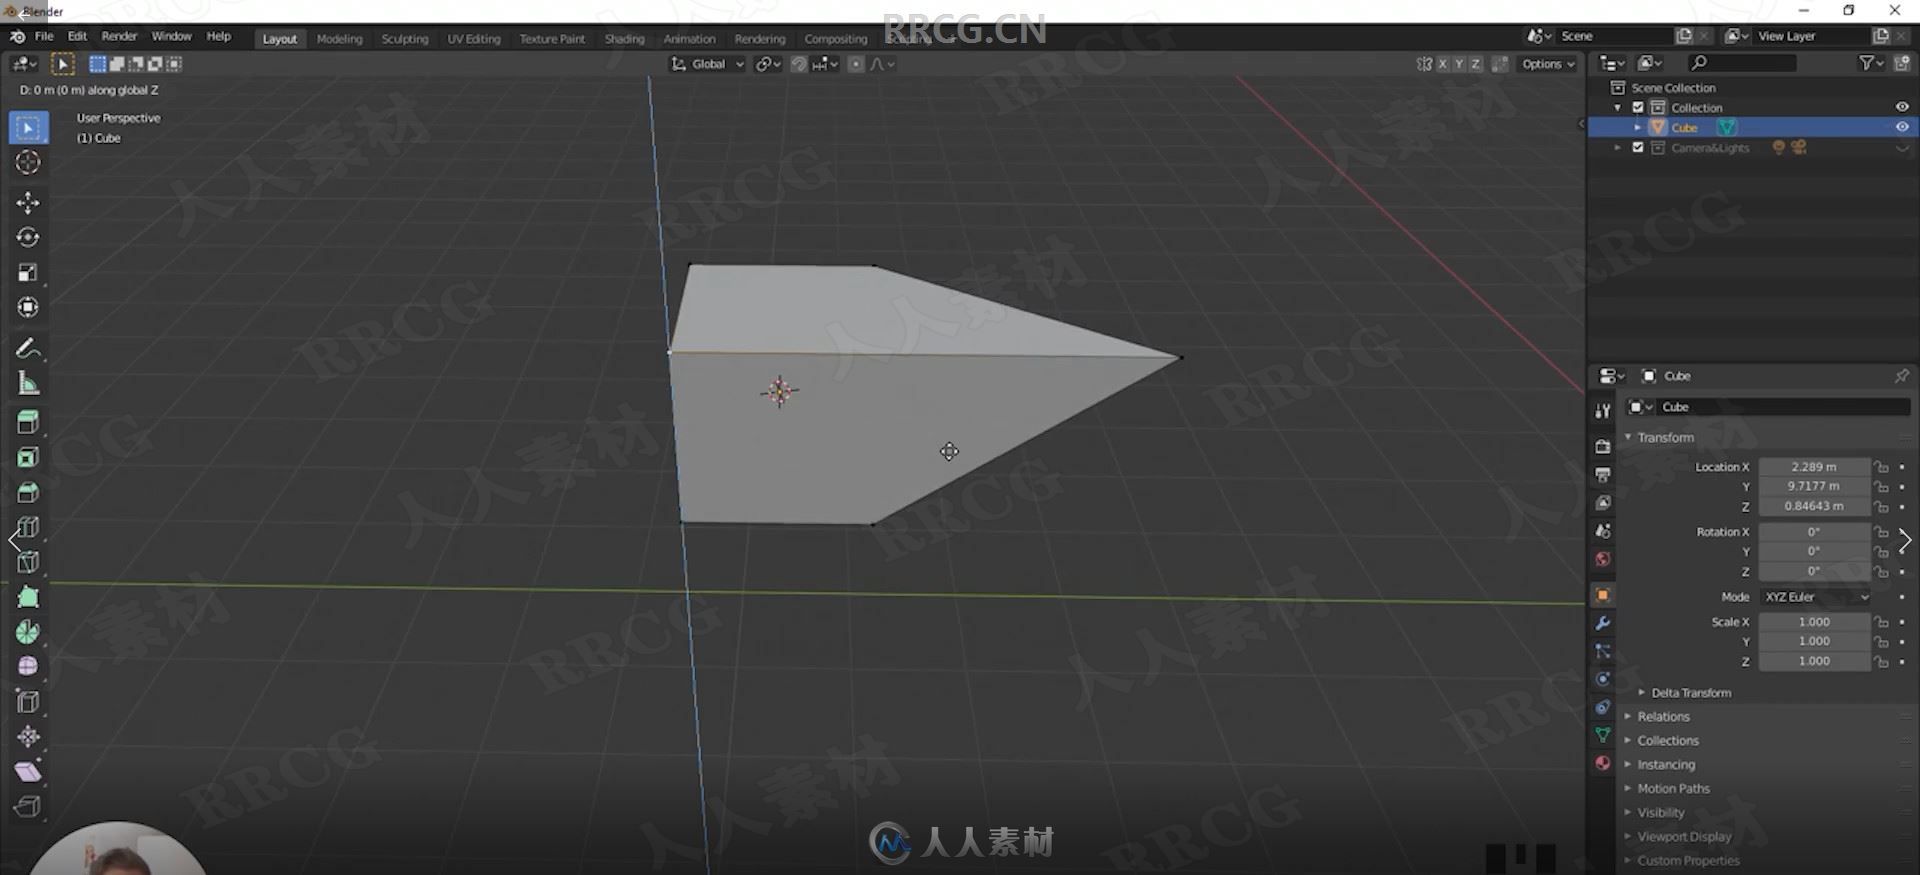Open the Material properties tab
Screen dimensions: 1920x875
click(x=1603, y=763)
